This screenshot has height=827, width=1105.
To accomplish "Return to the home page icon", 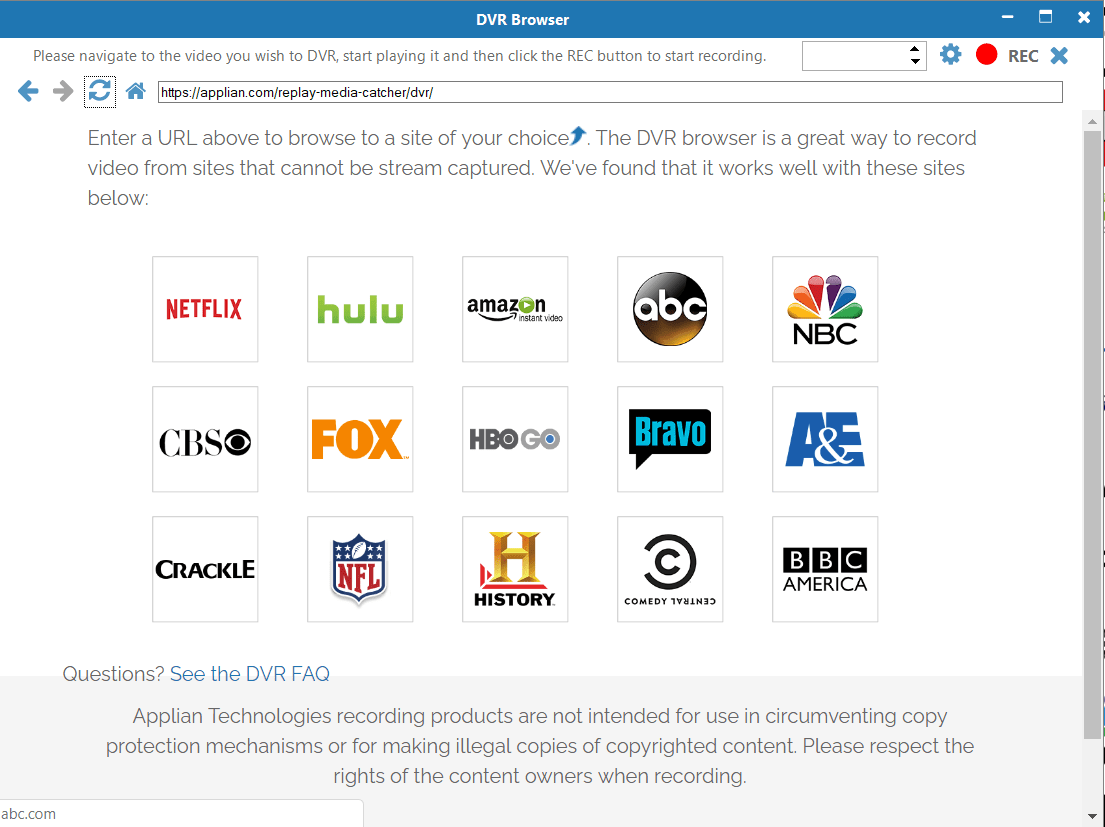I will pyautogui.click(x=135, y=91).
